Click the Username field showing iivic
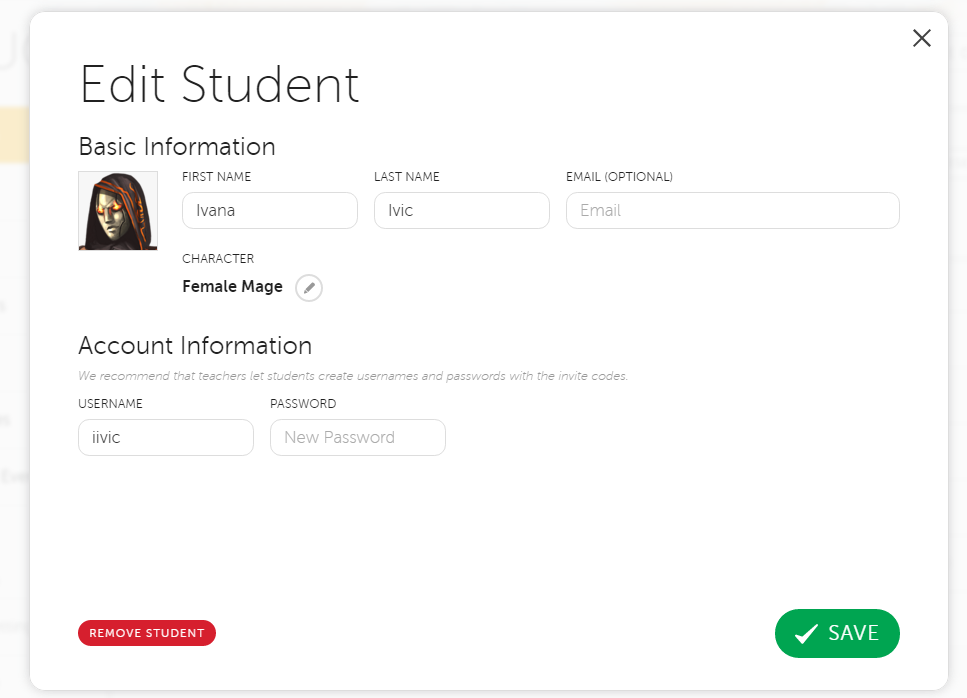967x698 pixels. pyautogui.click(x=165, y=437)
